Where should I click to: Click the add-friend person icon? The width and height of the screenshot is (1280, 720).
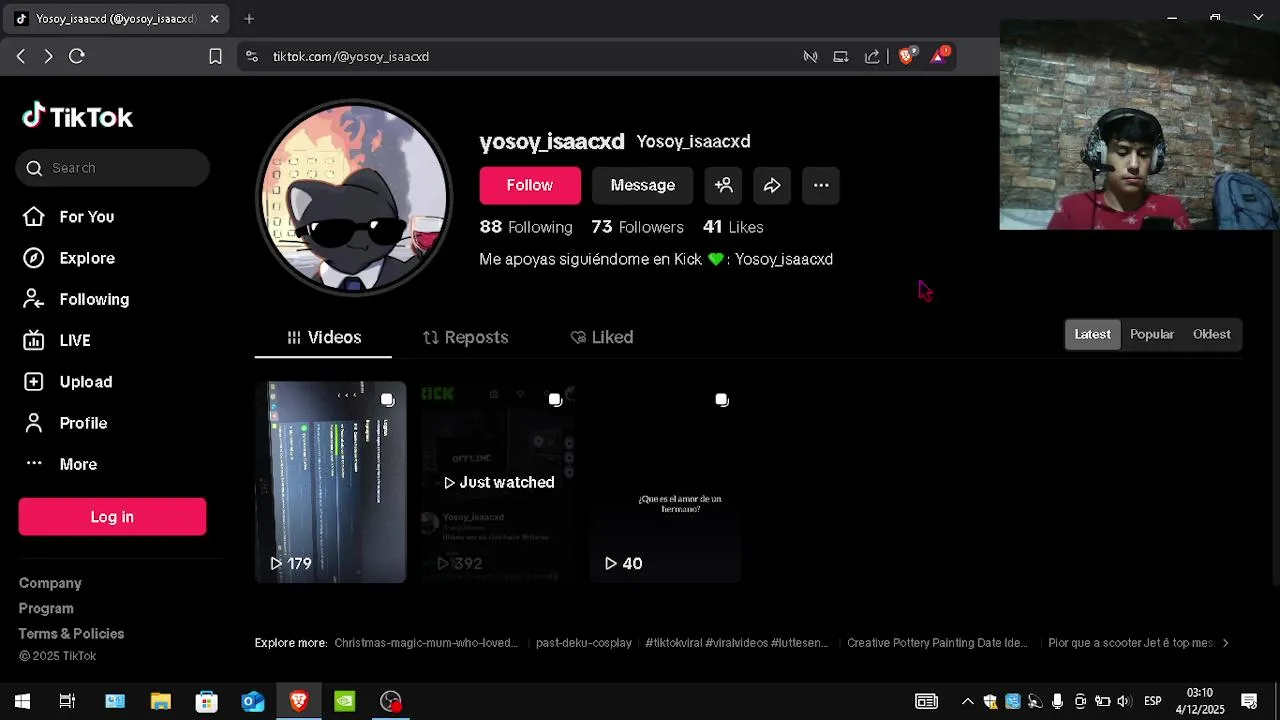click(x=724, y=185)
